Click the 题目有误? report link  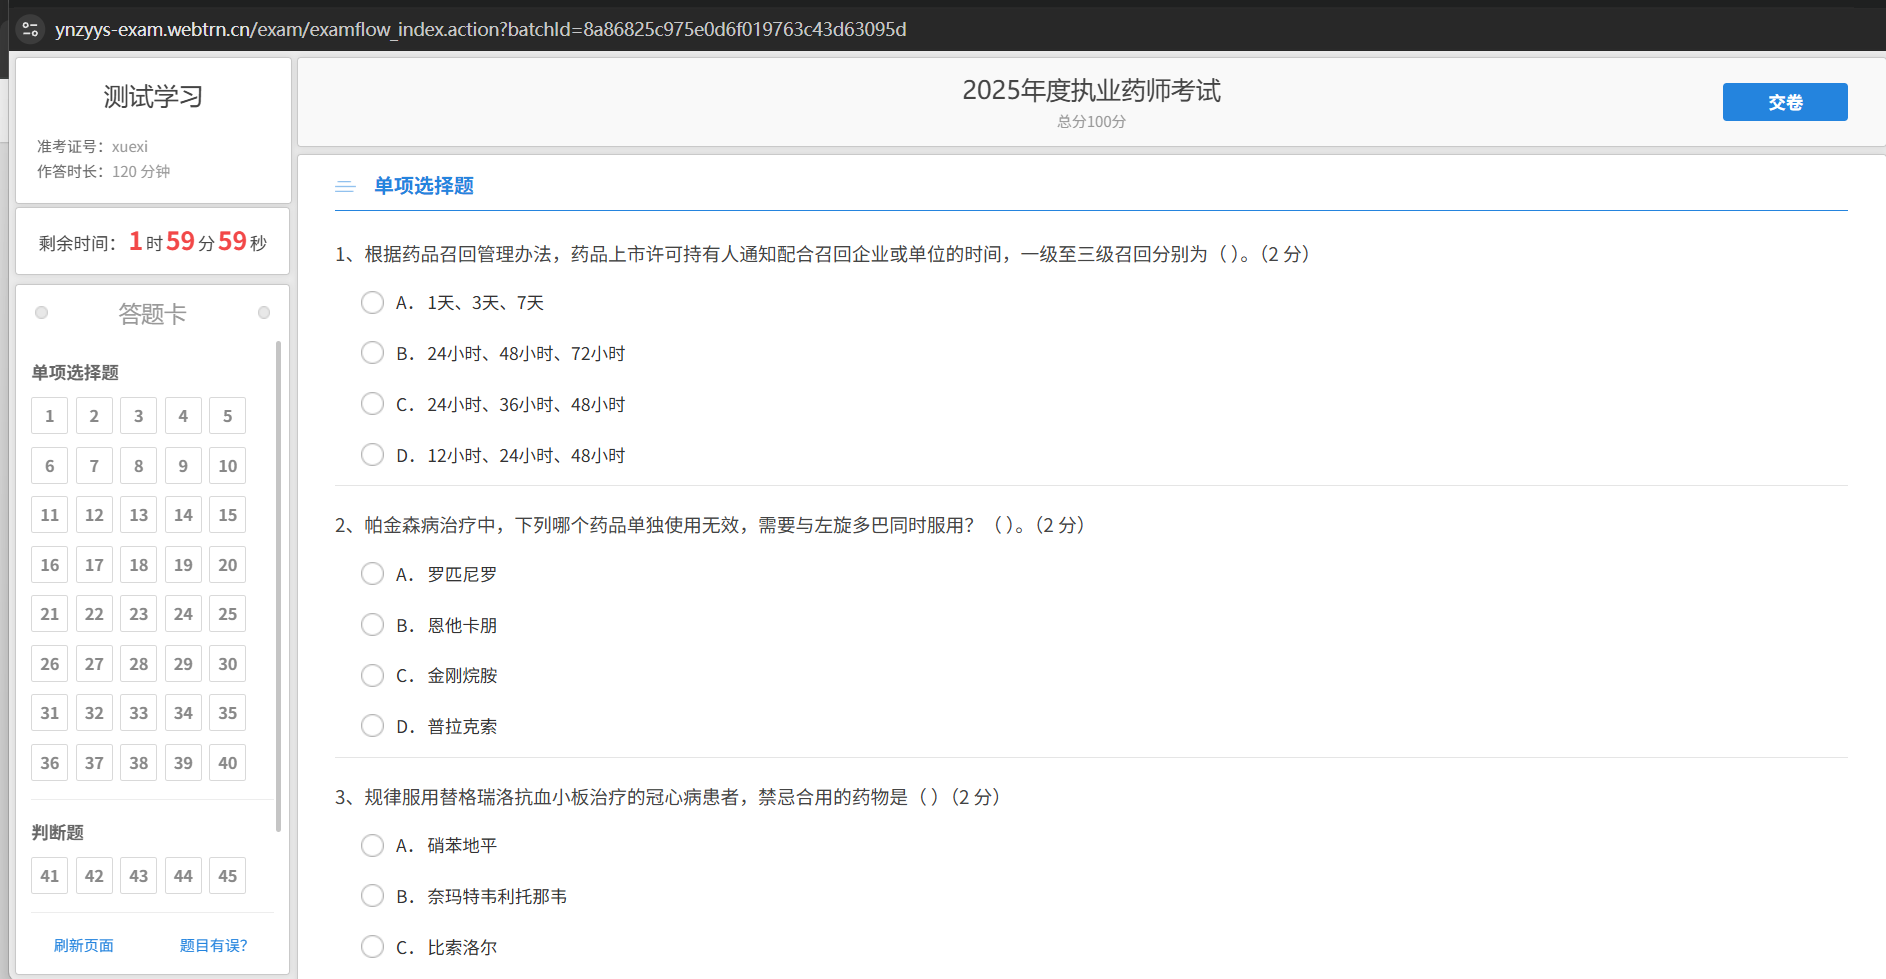[213, 945]
